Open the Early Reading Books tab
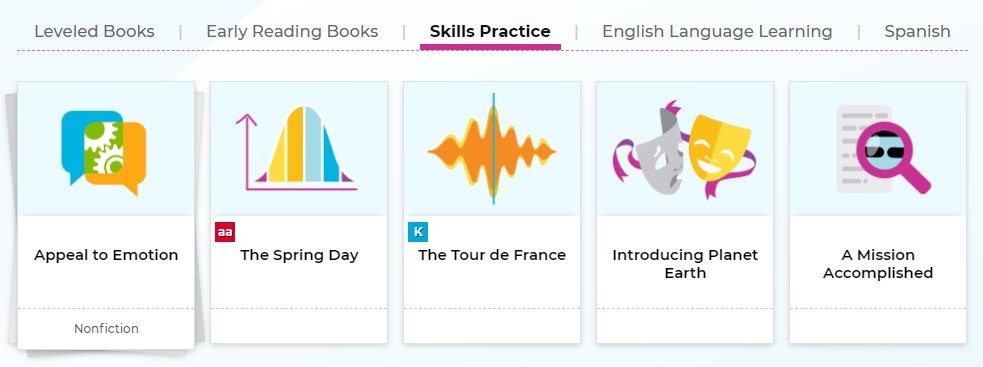The width and height of the screenshot is (983, 367). (x=292, y=31)
